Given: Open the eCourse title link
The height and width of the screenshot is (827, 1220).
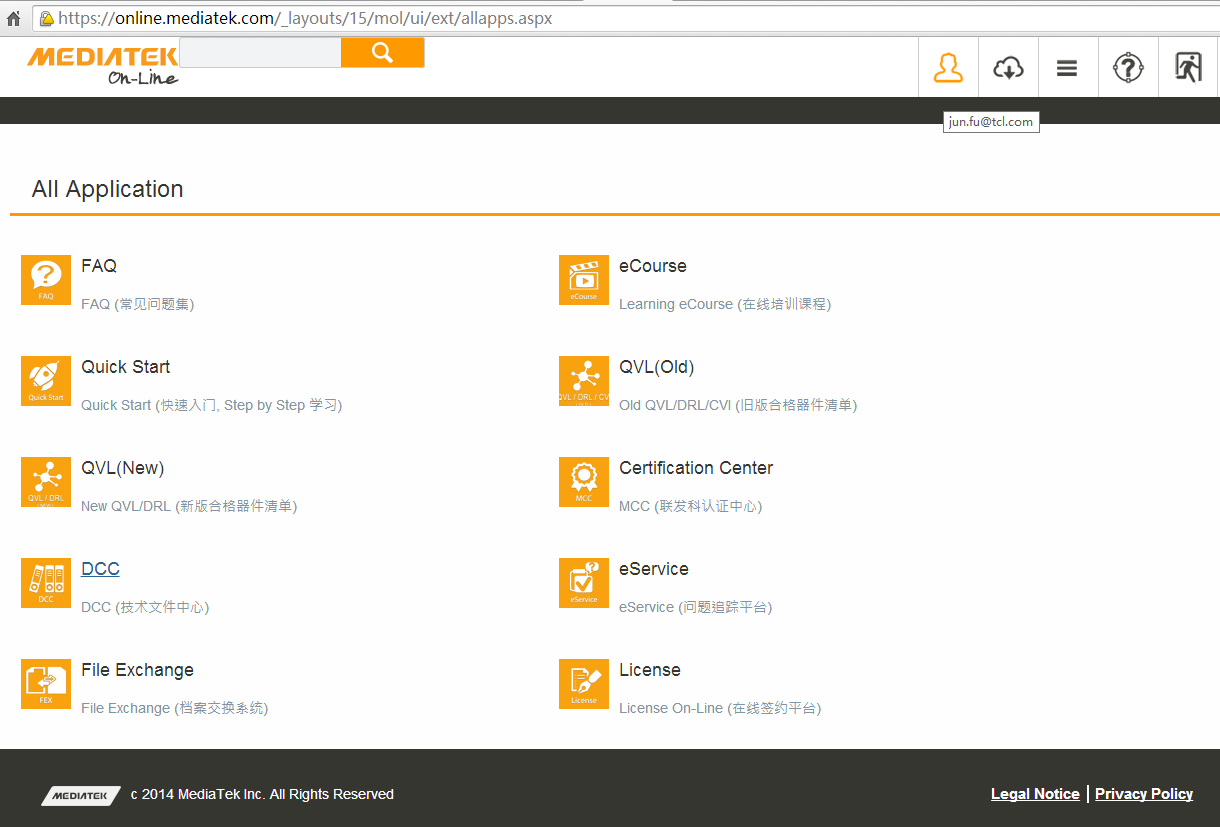Looking at the screenshot, I should [653, 266].
